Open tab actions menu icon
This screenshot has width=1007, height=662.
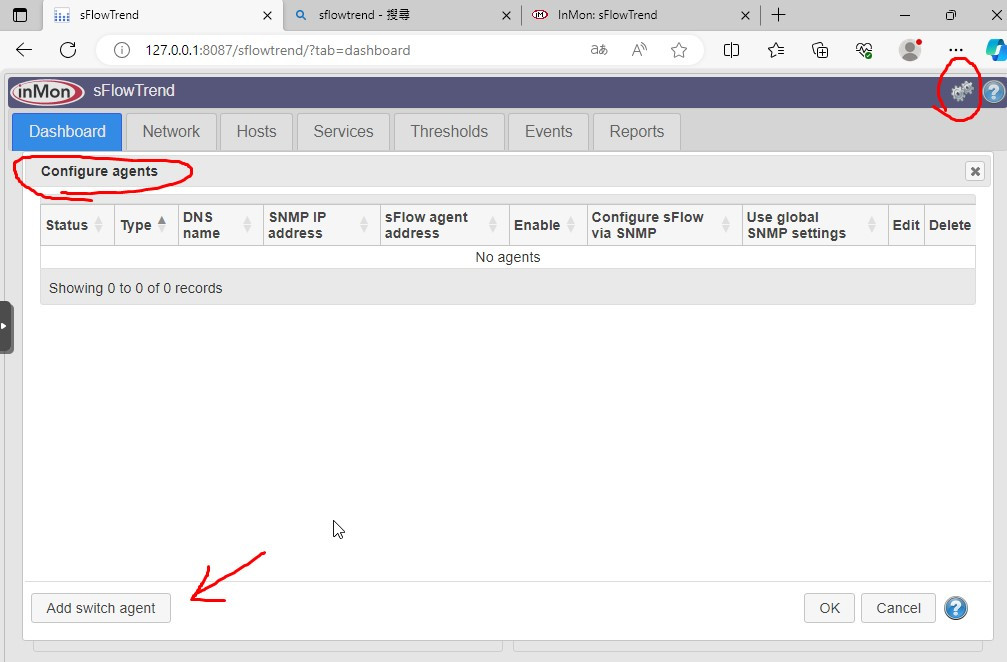coord(20,15)
